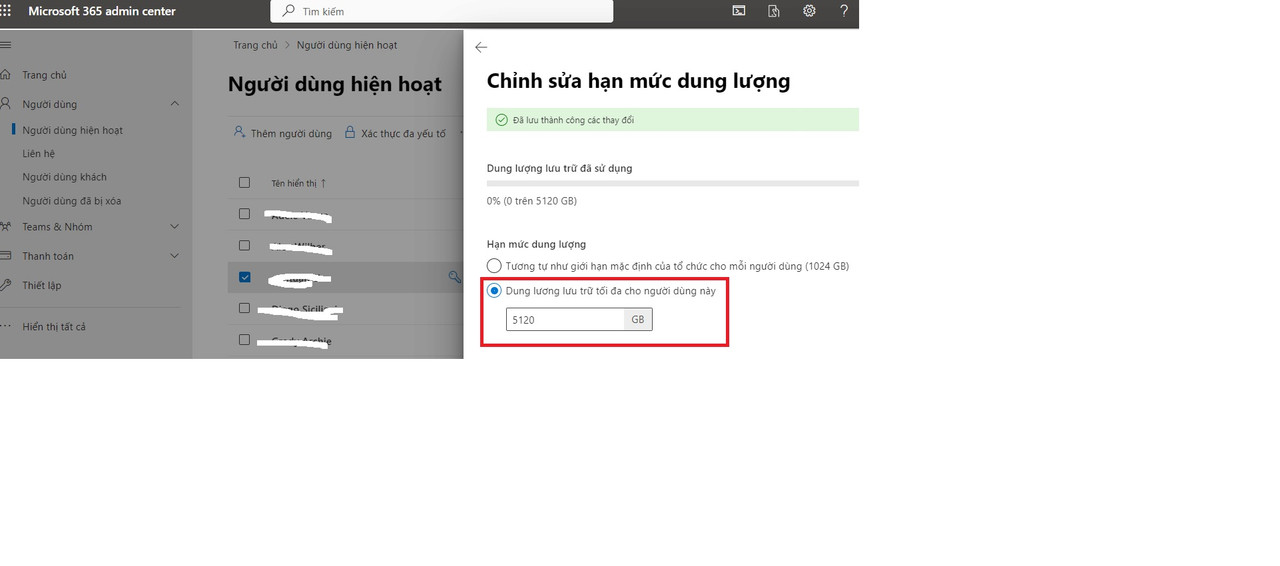Image resolution: width=1280 pixels, height=566 pixels.
Task: Go back using the panel's left arrow
Action: pyautogui.click(x=481, y=47)
